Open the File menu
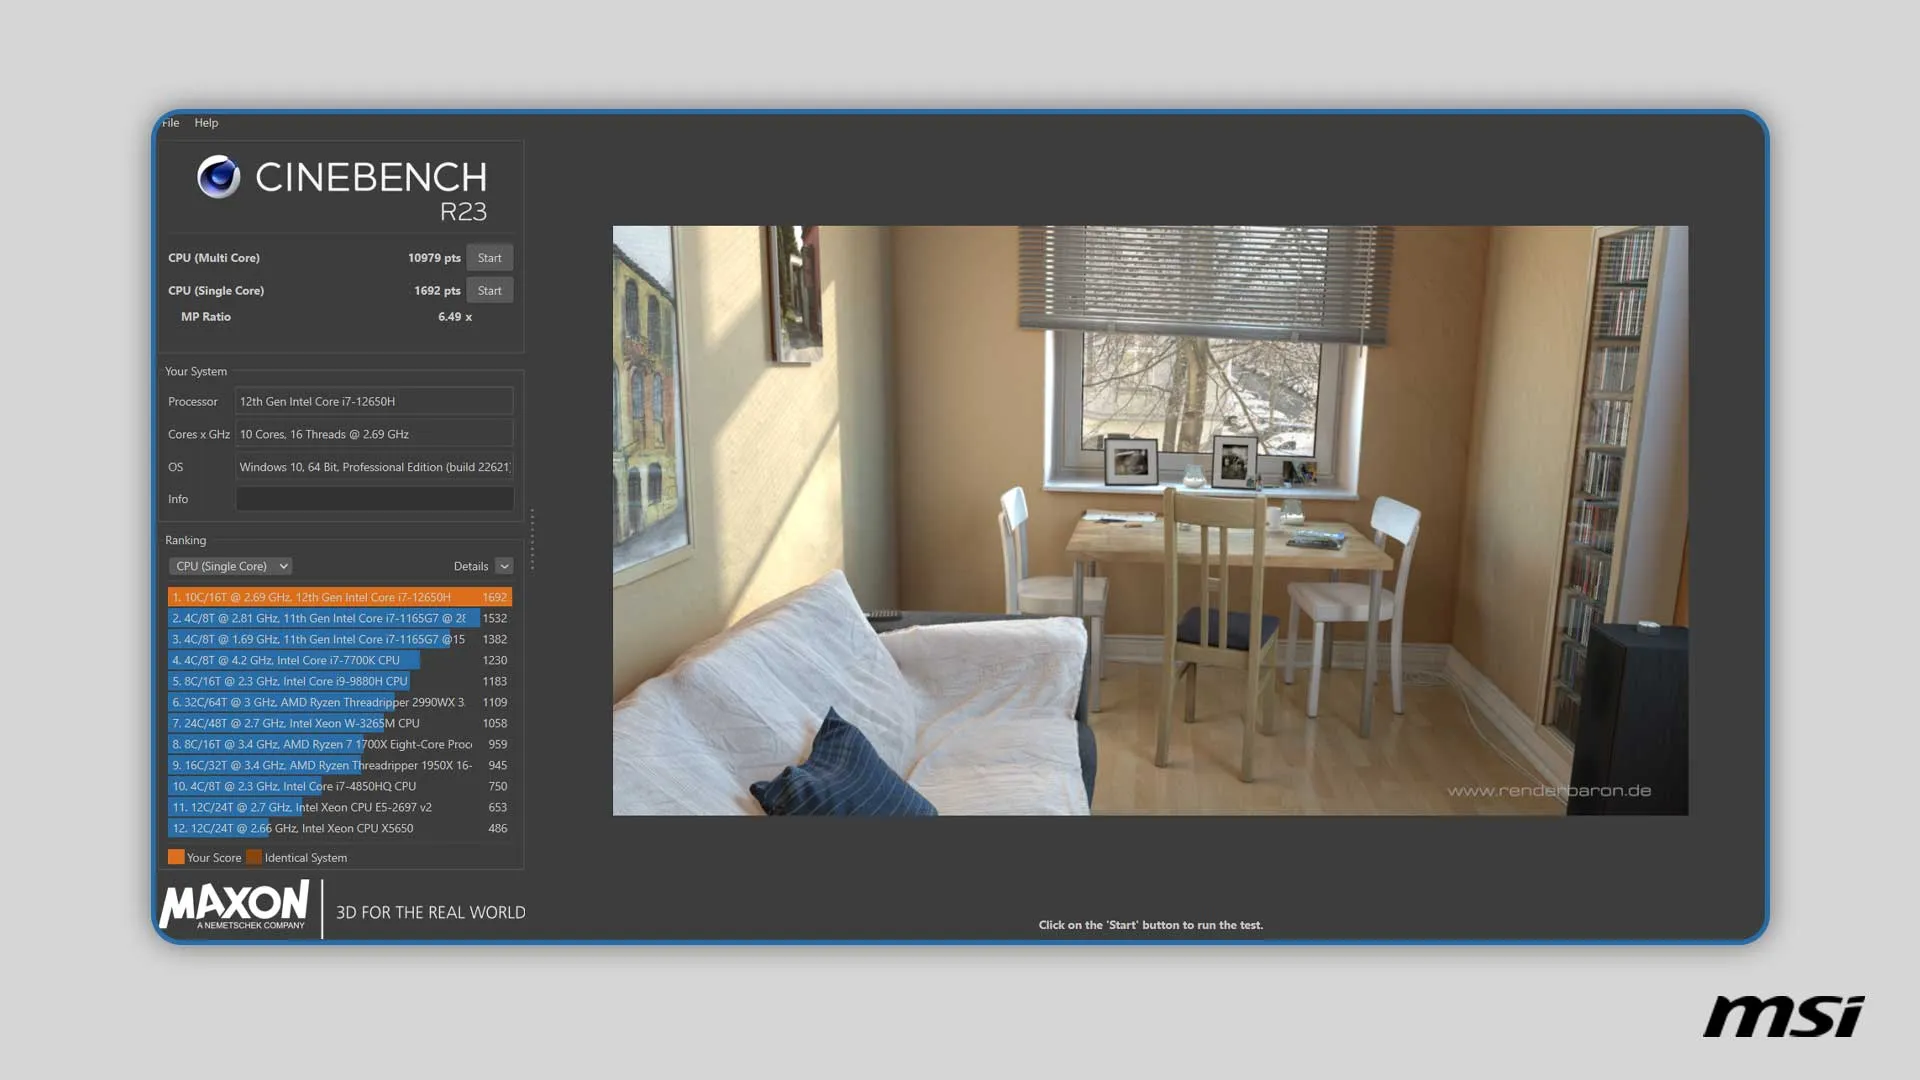 (171, 123)
